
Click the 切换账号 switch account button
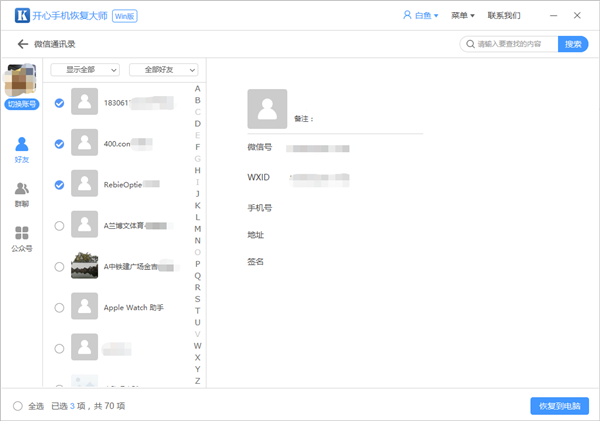pos(22,104)
